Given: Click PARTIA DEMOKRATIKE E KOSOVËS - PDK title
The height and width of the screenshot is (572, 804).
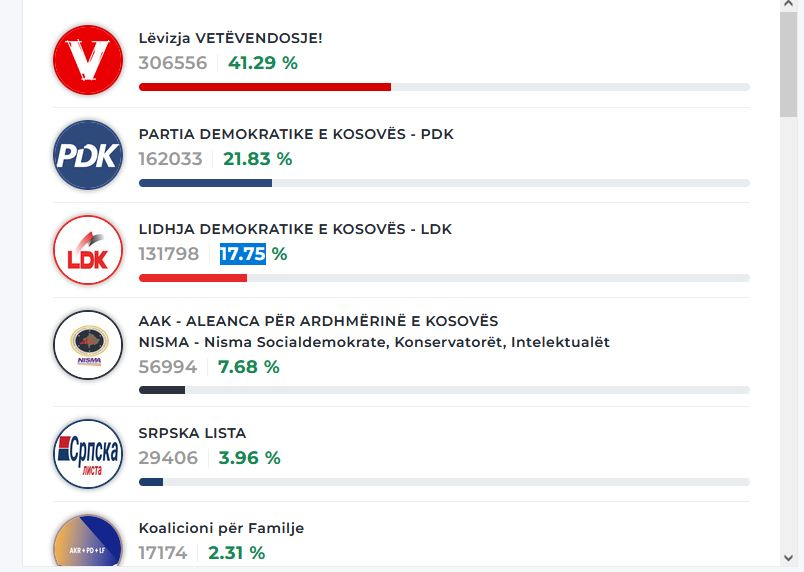Looking at the screenshot, I should click(296, 134).
